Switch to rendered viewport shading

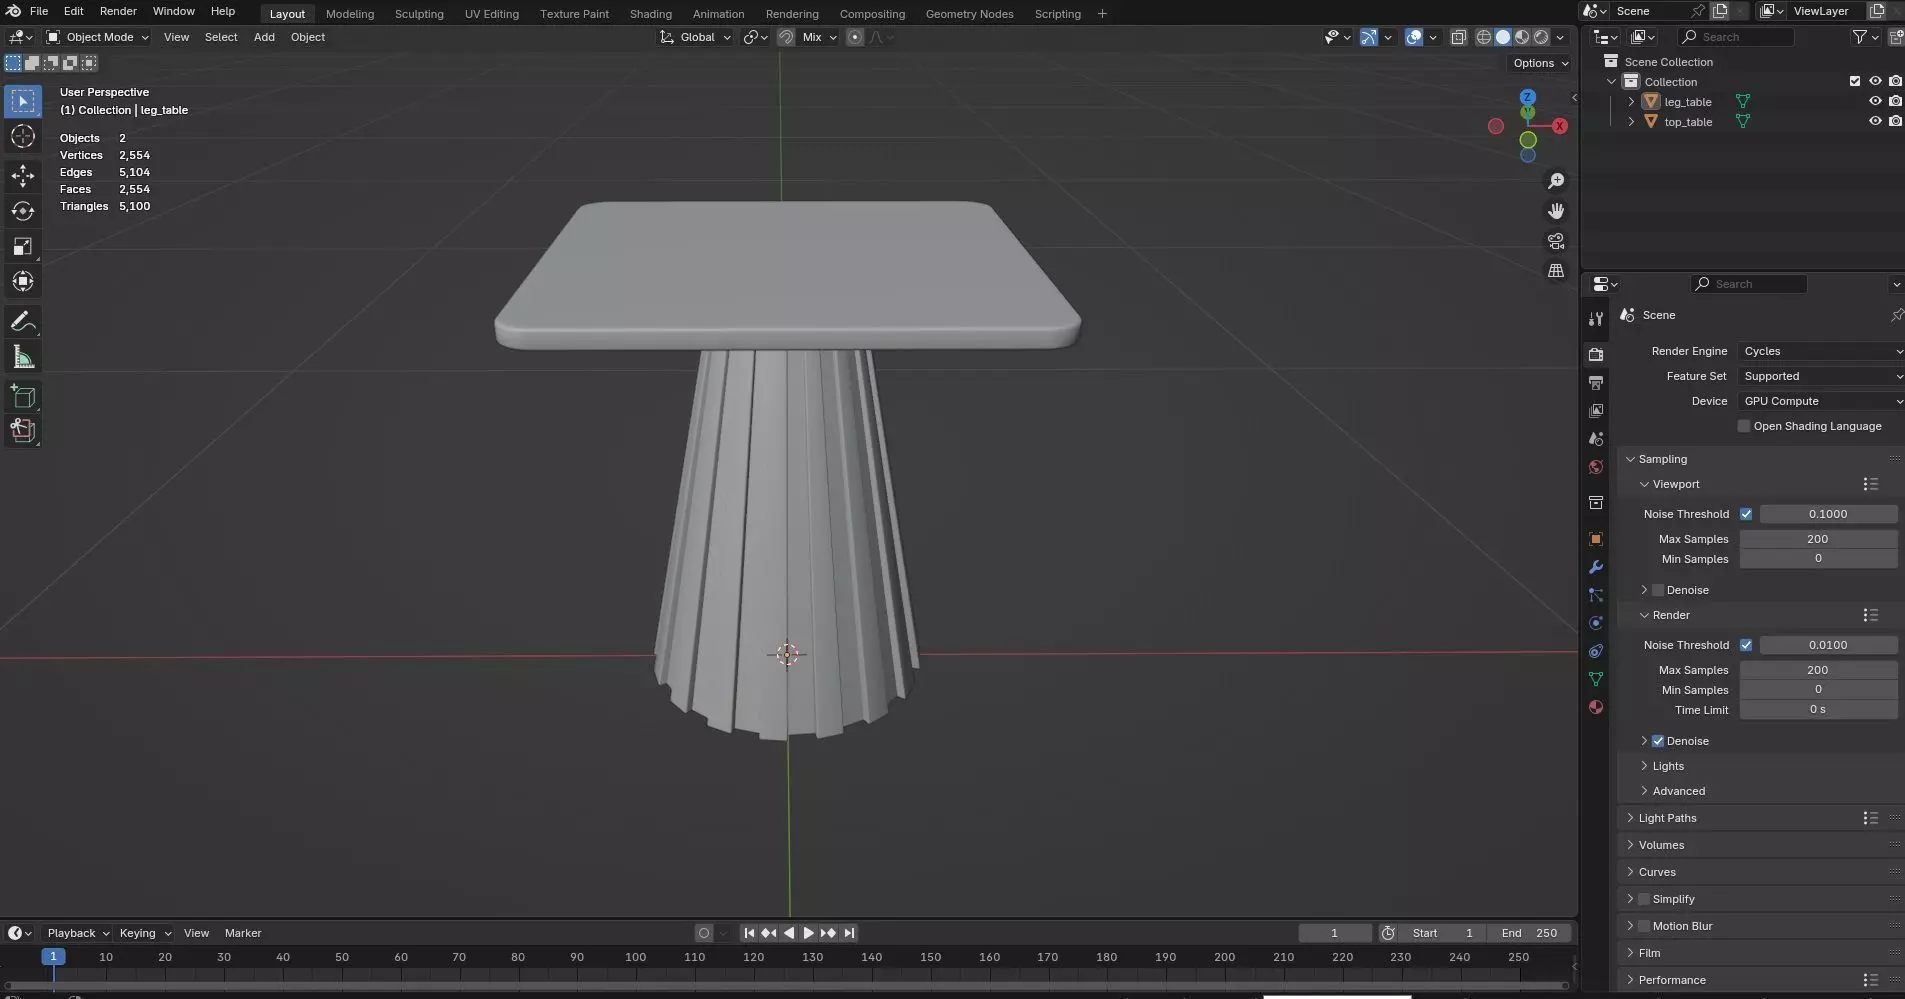tap(1541, 37)
